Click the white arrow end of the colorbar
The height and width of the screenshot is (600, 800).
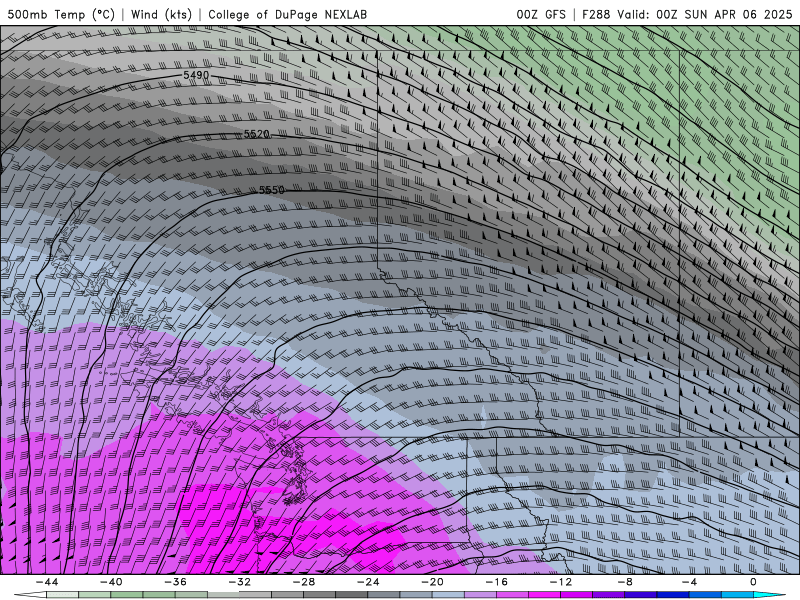31,595
